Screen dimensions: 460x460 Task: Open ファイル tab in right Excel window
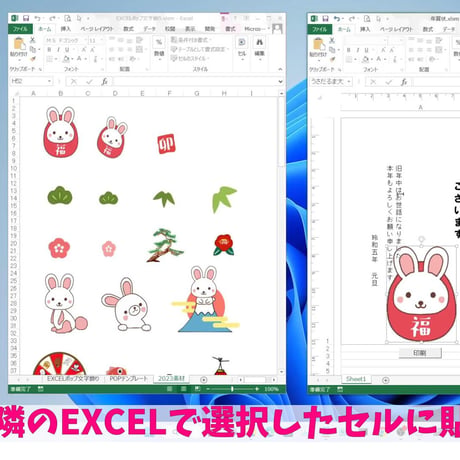pyautogui.click(x=319, y=29)
